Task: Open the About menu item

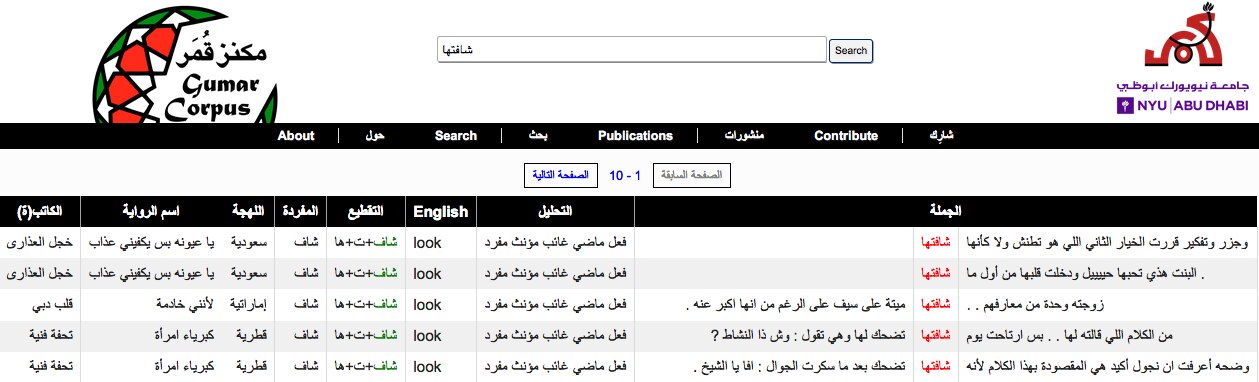Action: pos(296,136)
